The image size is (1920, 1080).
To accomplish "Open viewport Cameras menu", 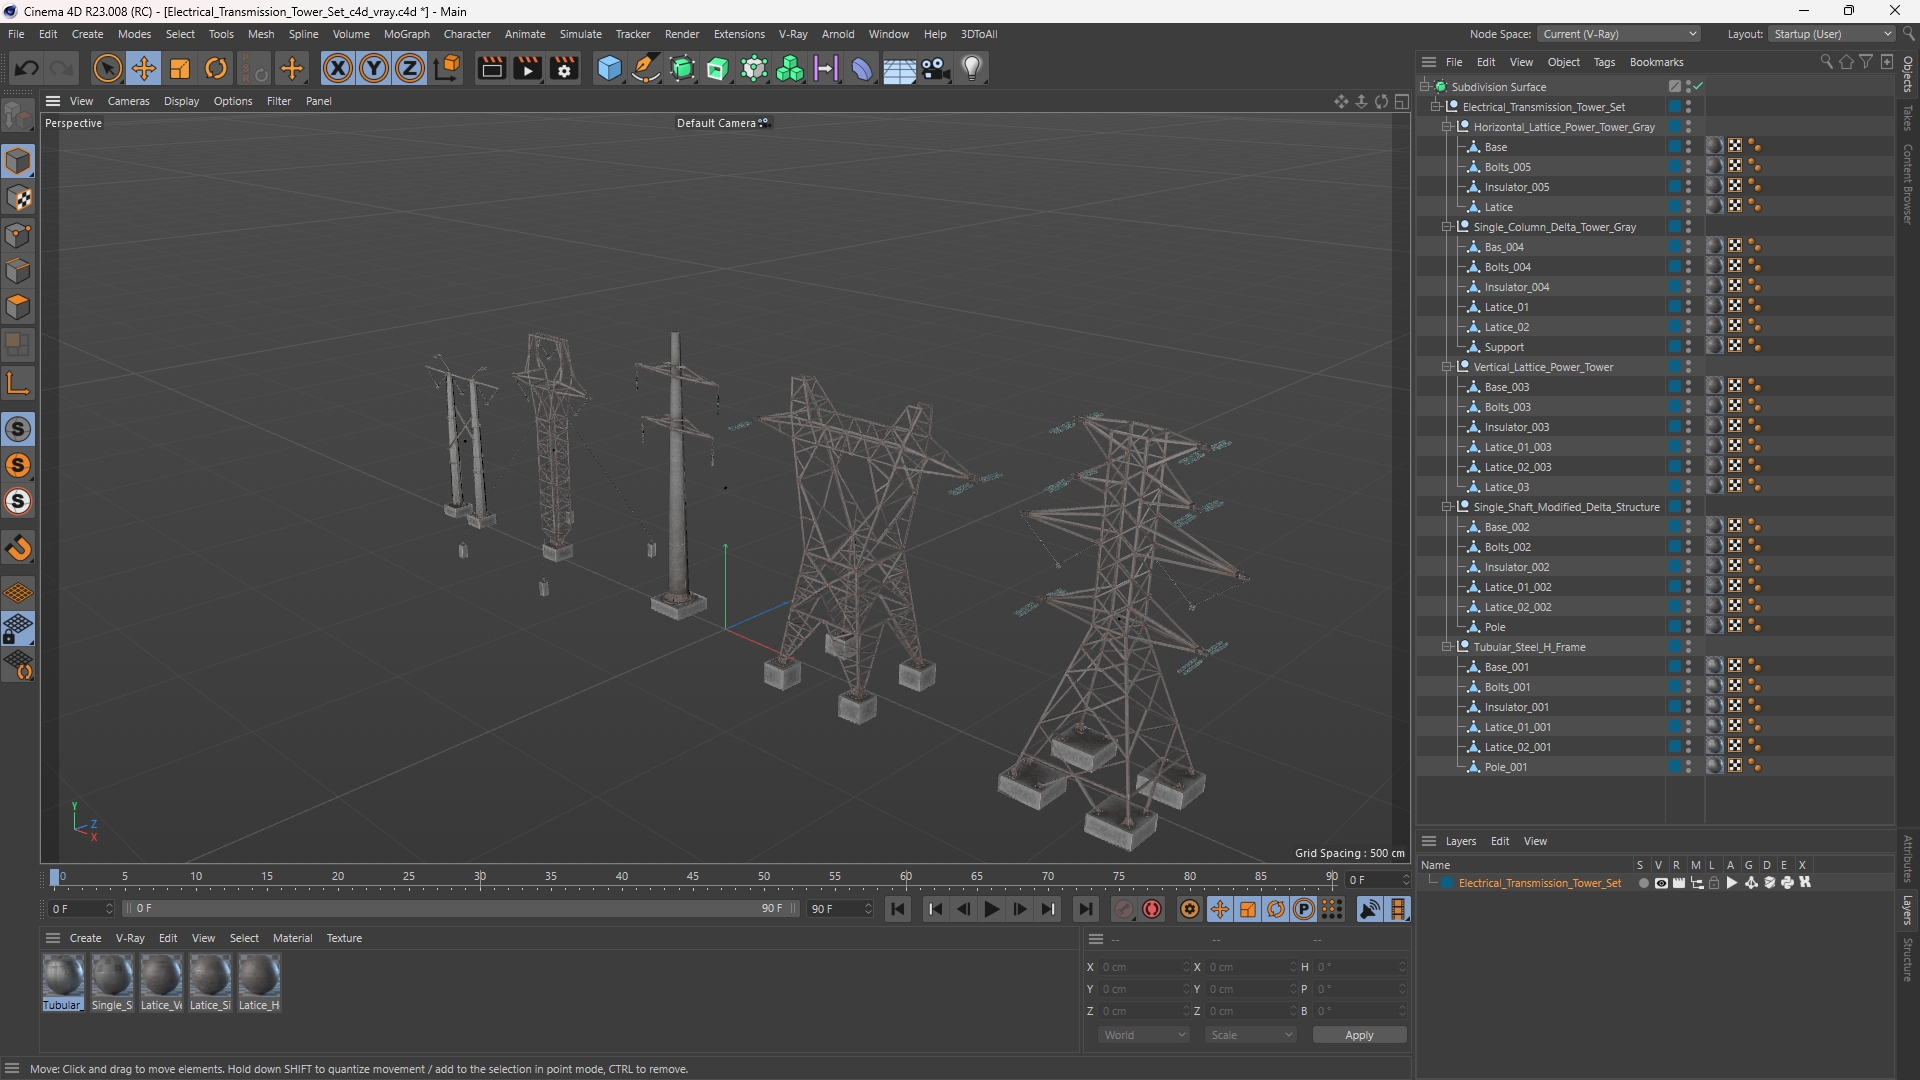I will pyautogui.click(x=128, y=101).
